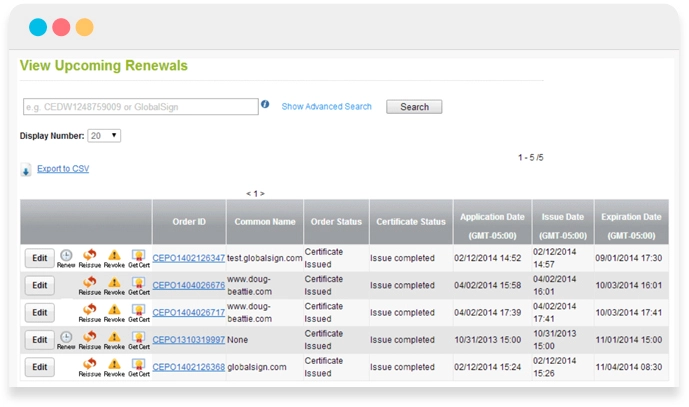Image resolution: width=689 pixels, height=407 pixels.
Task: Click the Export to CSV link
Action: coord(63,169)
